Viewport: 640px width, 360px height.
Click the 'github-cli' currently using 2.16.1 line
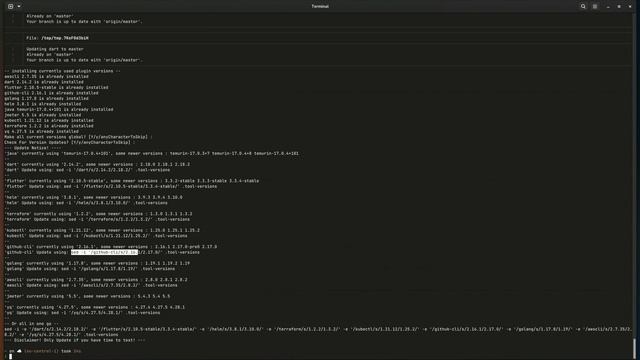[111, 247]
